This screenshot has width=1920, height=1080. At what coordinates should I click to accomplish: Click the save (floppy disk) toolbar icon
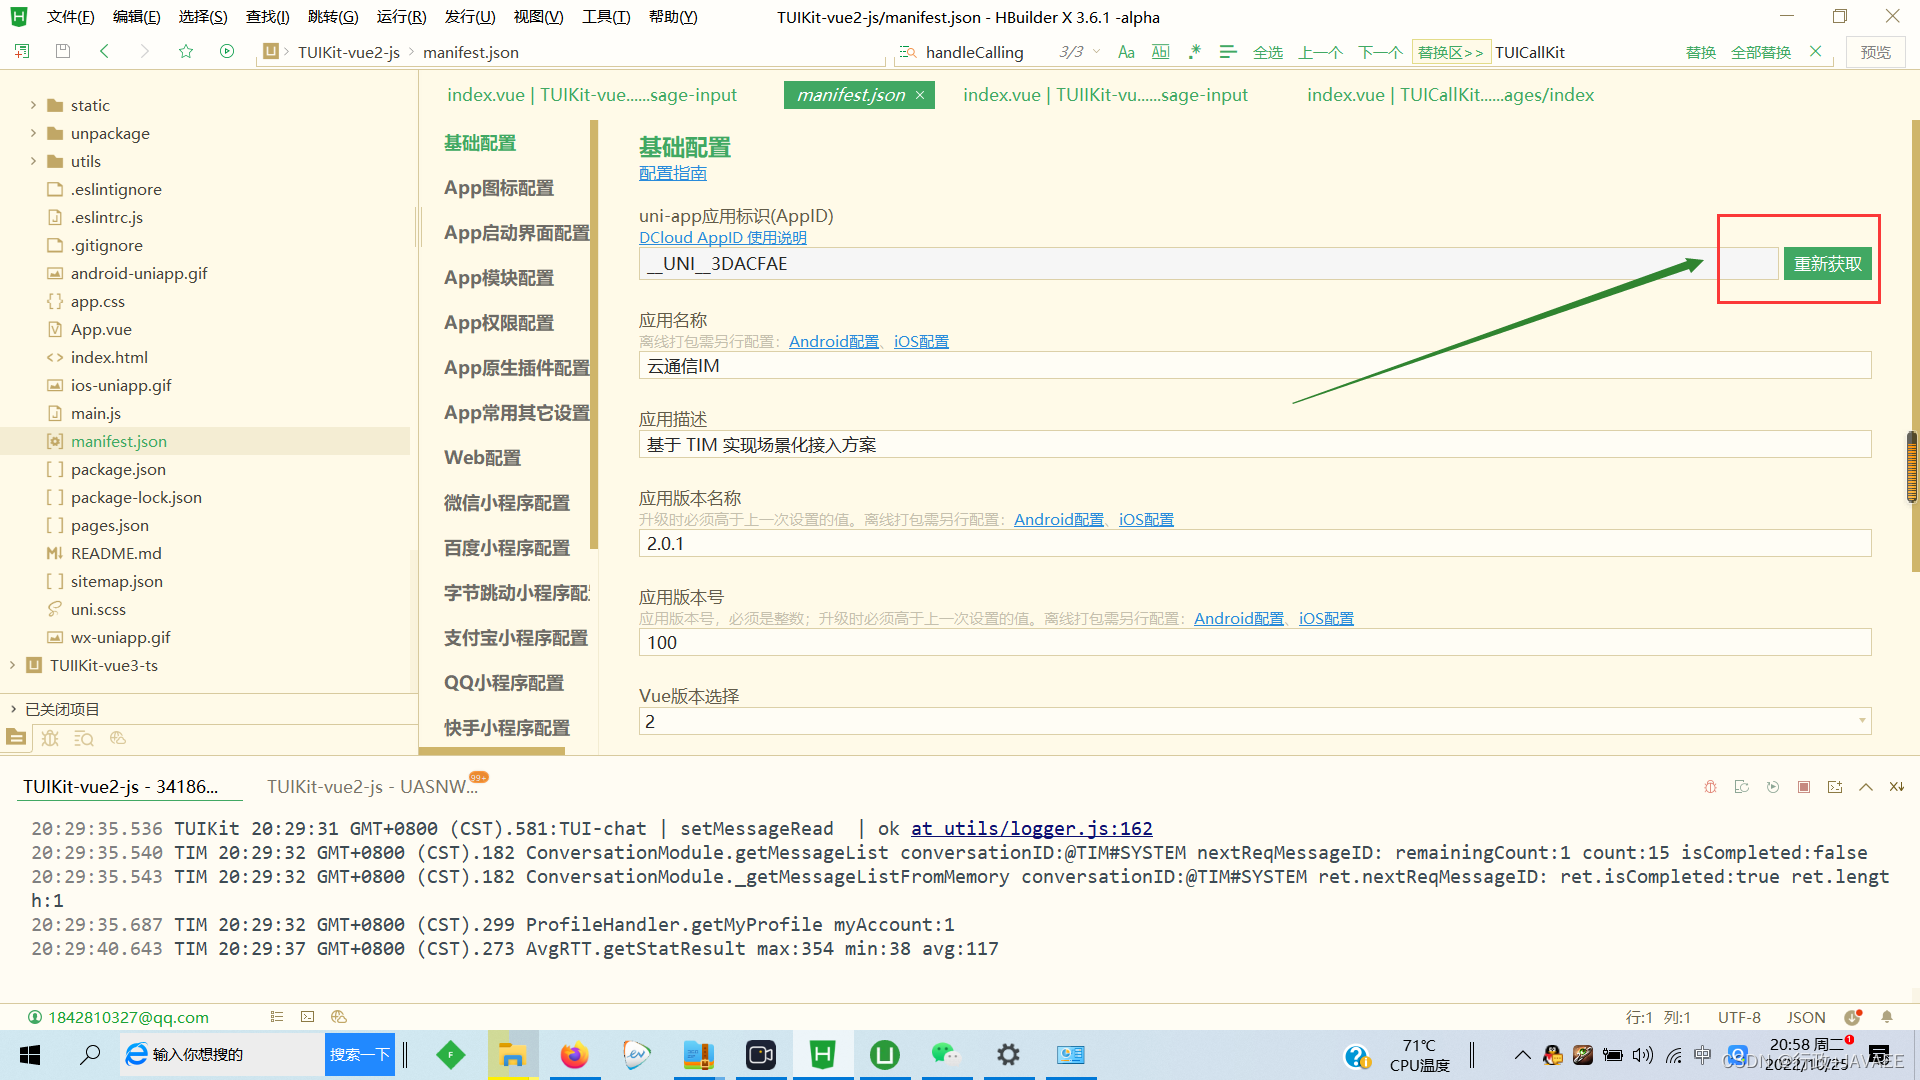pyautogui.click(x=63, y=51)
